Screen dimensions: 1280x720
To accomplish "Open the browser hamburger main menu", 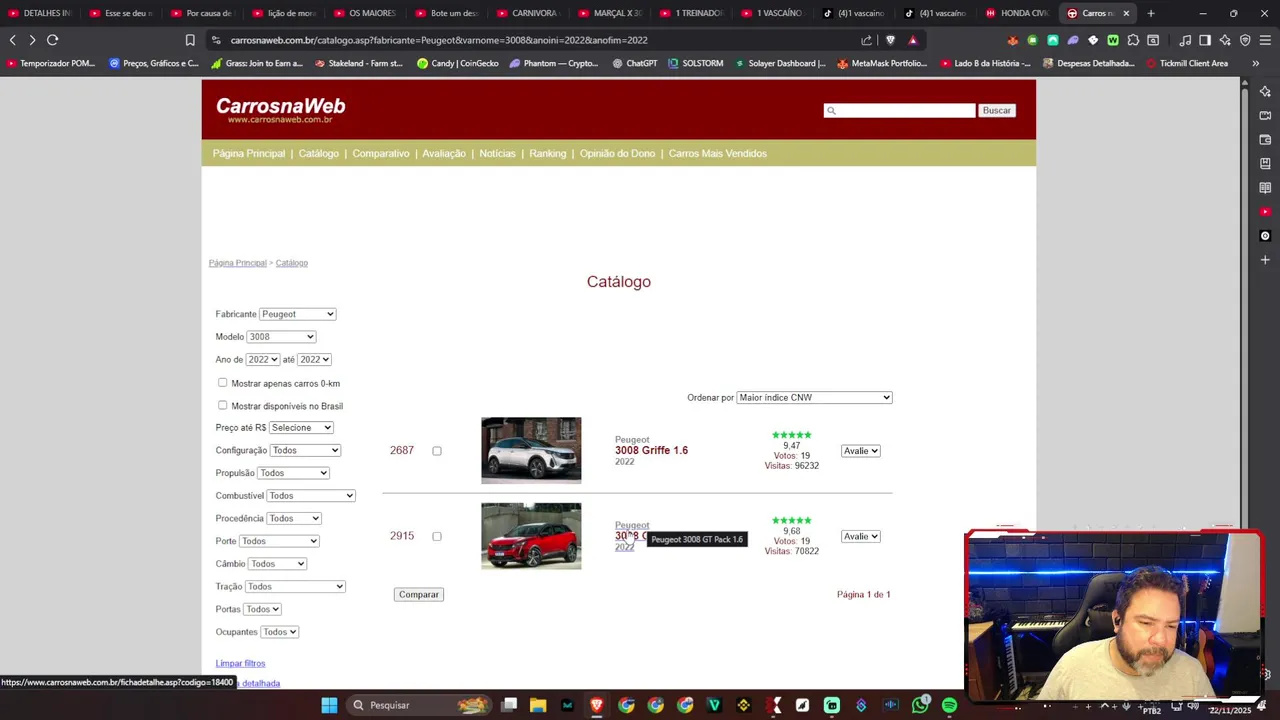I will pos(1266,40).
